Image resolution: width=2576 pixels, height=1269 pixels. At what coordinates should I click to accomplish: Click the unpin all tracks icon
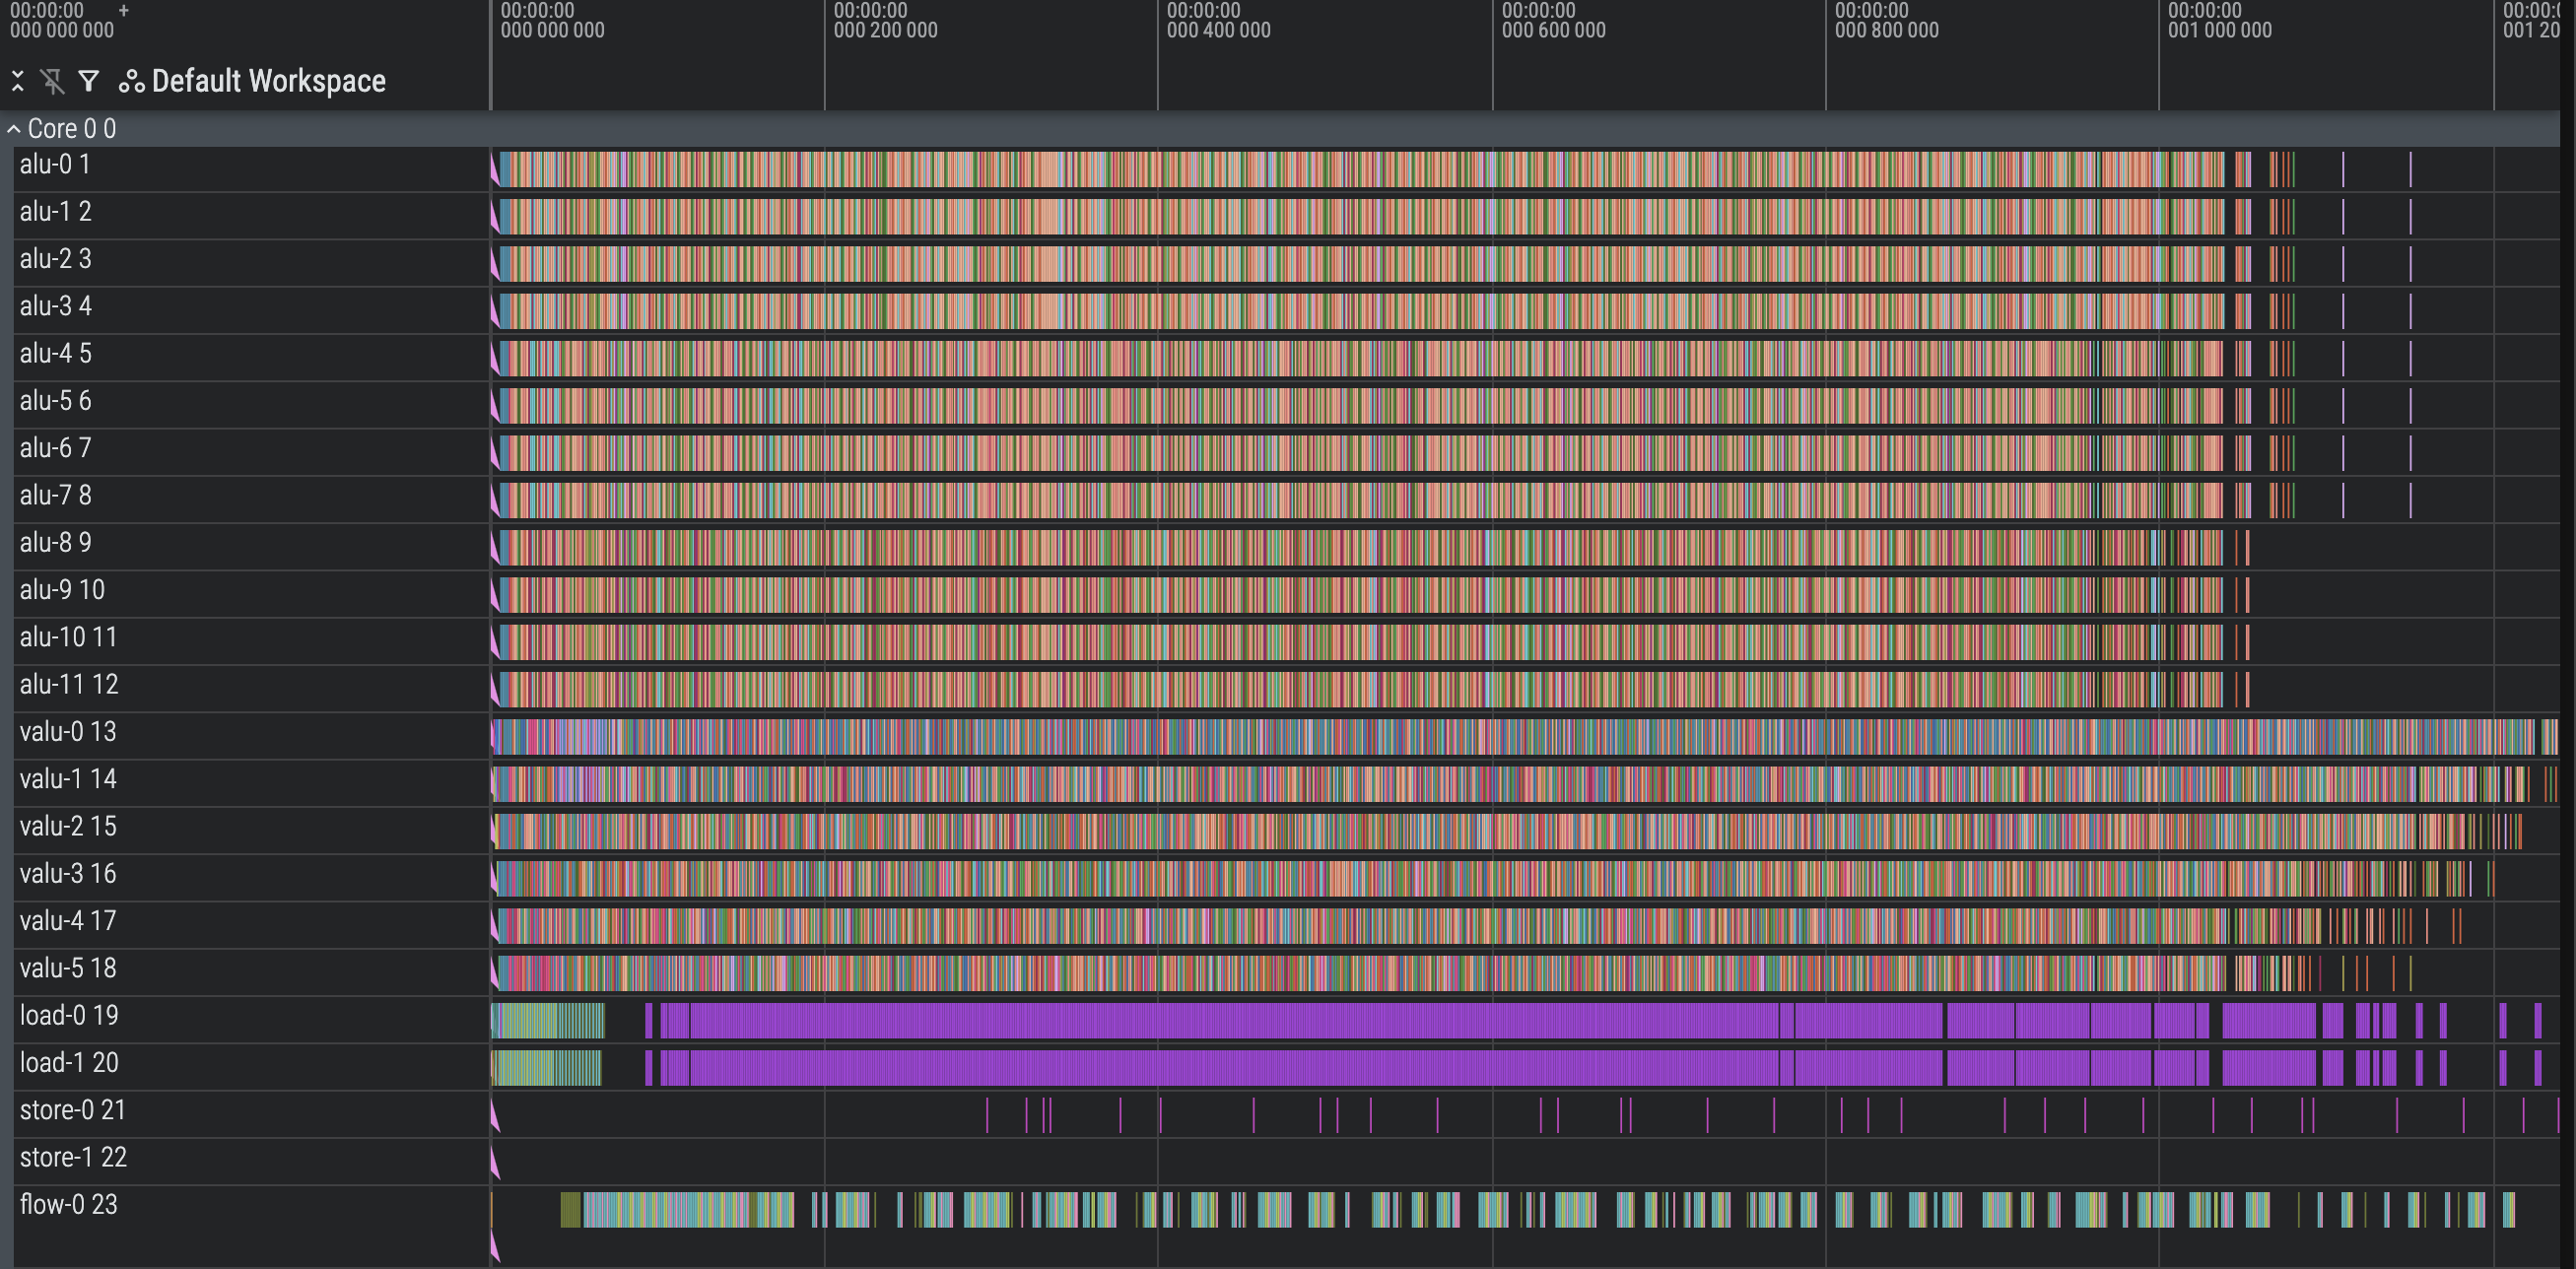coord(52,81)
